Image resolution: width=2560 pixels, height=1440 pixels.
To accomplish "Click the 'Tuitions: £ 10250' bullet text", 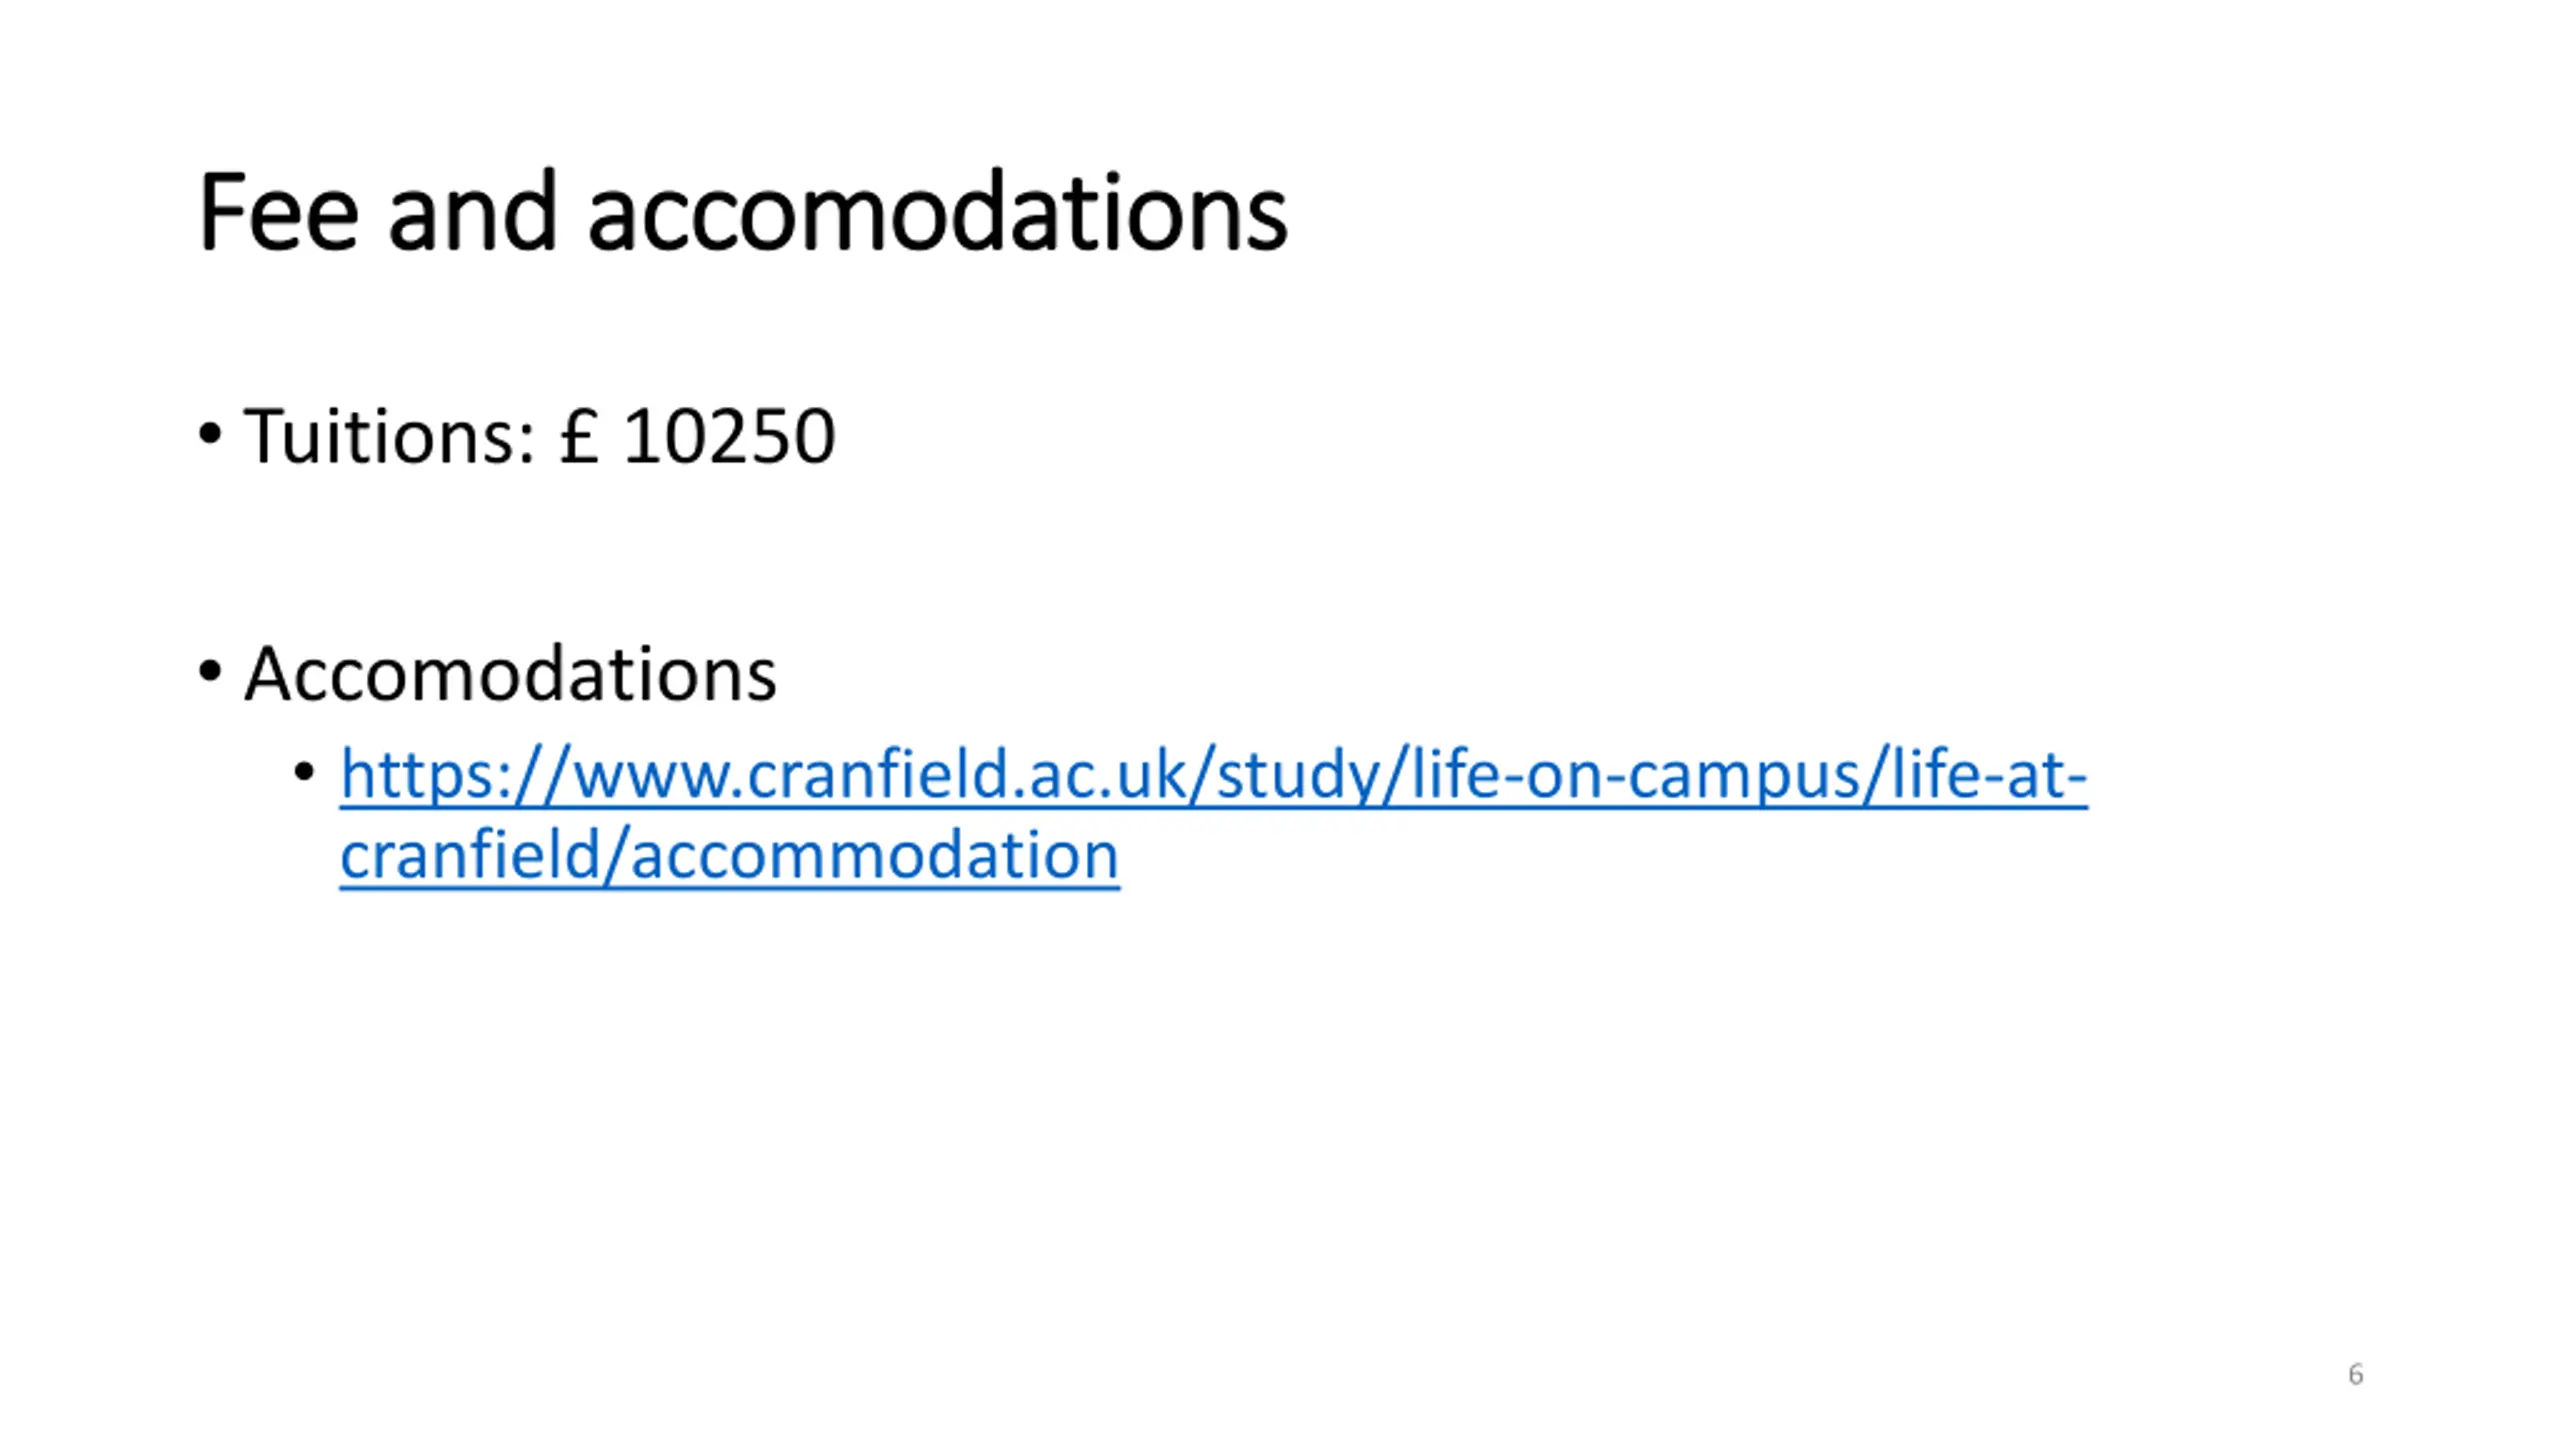I will click(x=539, y=437).
